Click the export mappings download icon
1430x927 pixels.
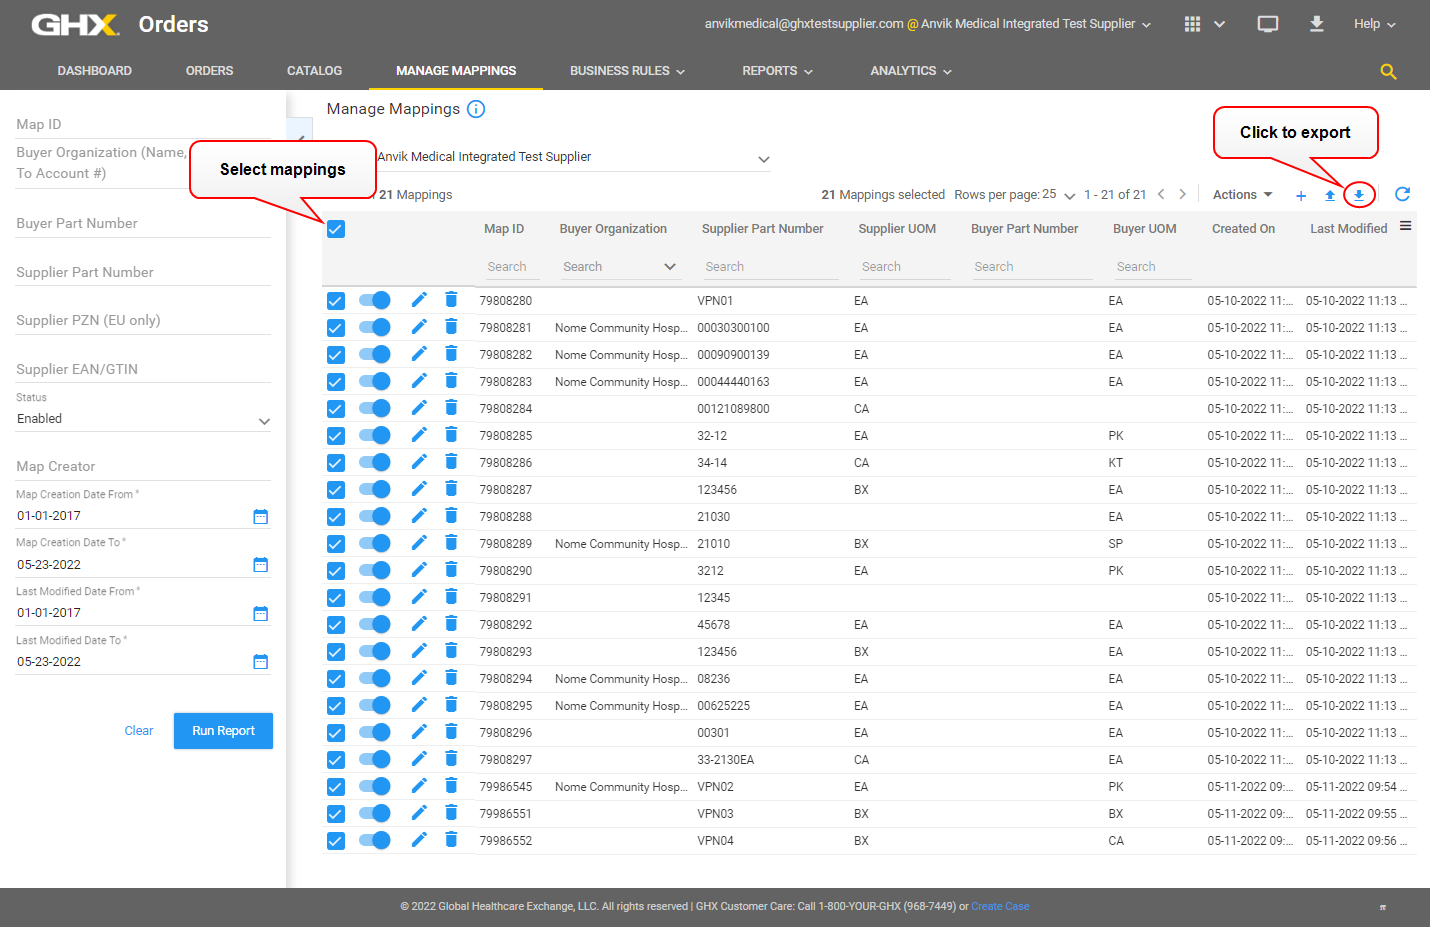(1359, 195)
